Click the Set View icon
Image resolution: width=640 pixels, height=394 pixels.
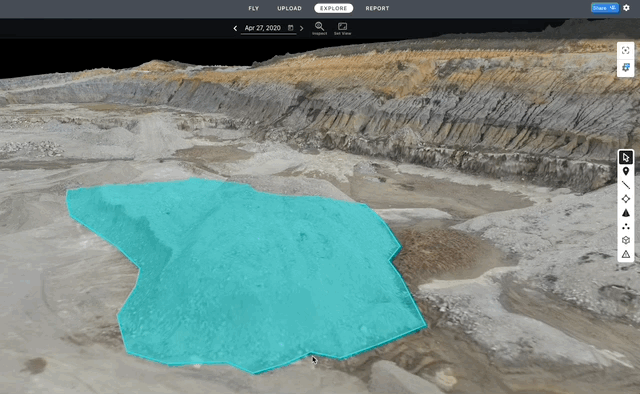coord(342,28)
